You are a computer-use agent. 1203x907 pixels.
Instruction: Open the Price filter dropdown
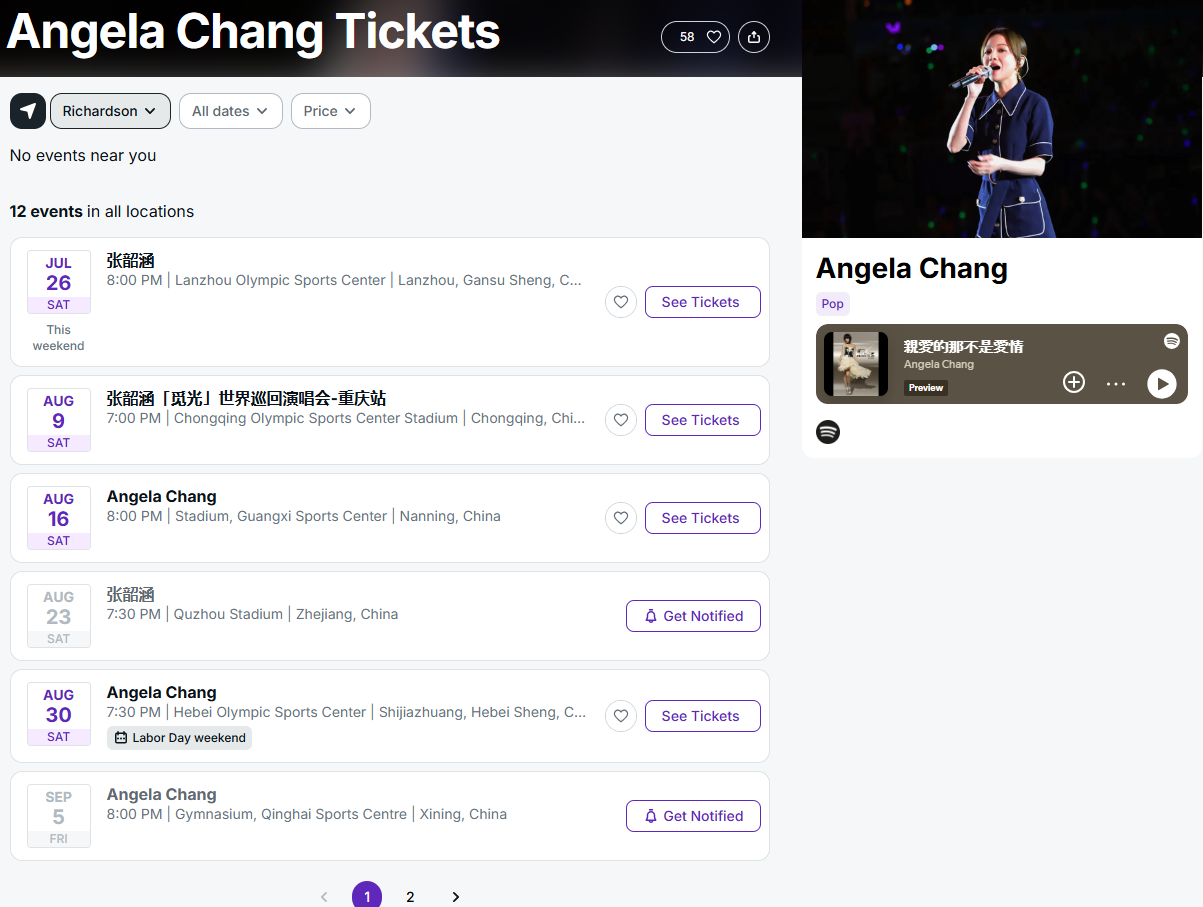coord(330,111)
